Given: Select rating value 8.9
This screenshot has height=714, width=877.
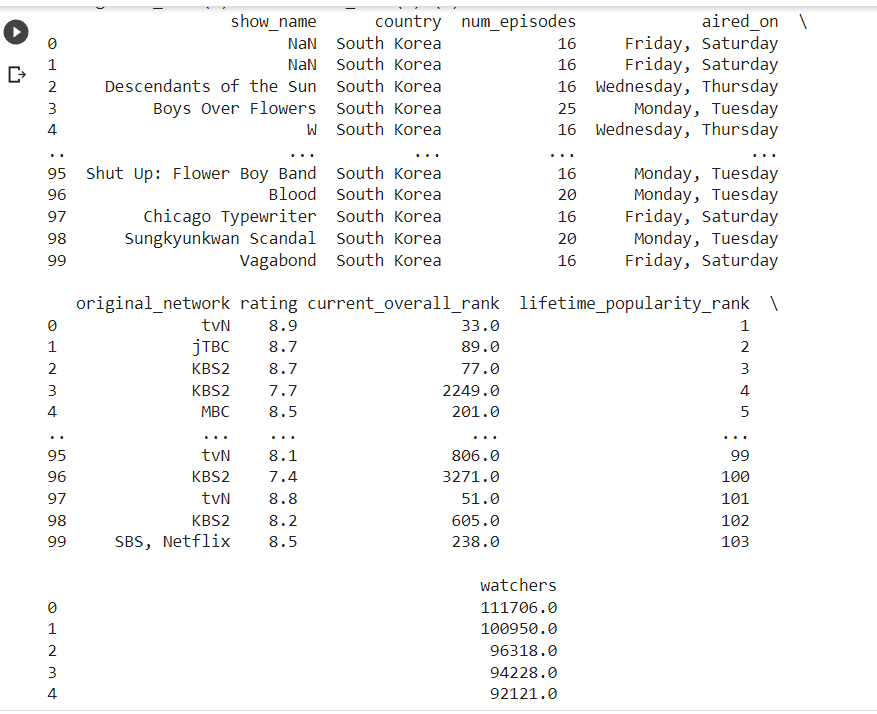Looking at the screenshot, I should (x=283, y=325).
